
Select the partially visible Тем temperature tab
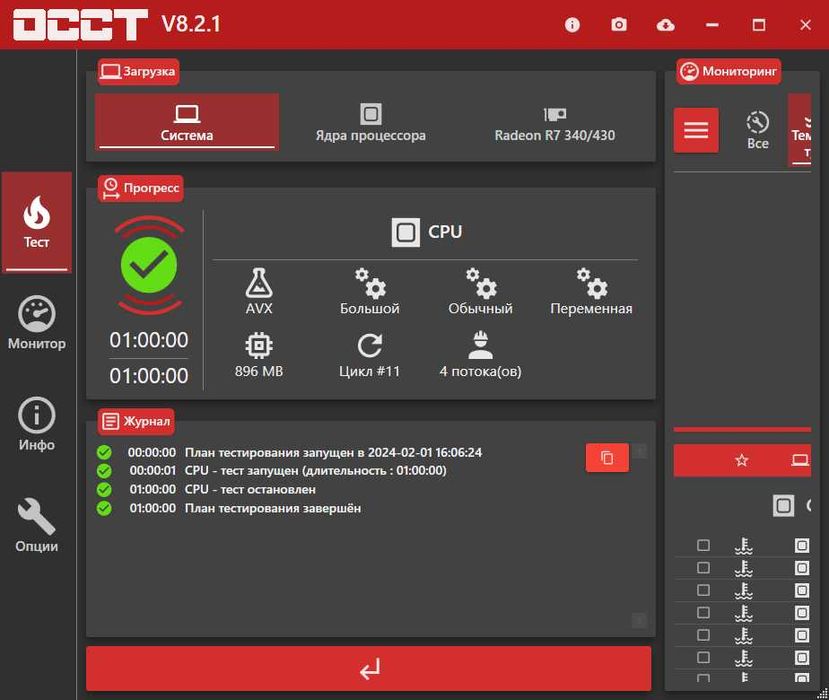click(x=800, y=130)
